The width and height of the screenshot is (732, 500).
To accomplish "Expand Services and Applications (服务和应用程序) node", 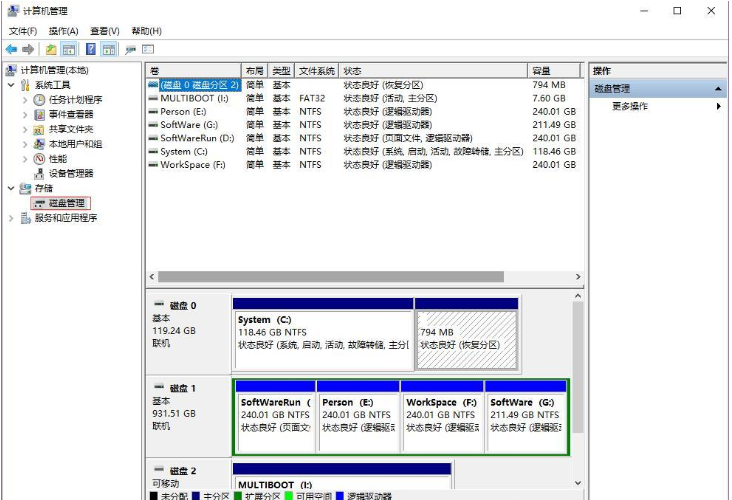I will (x=11, y=218).
